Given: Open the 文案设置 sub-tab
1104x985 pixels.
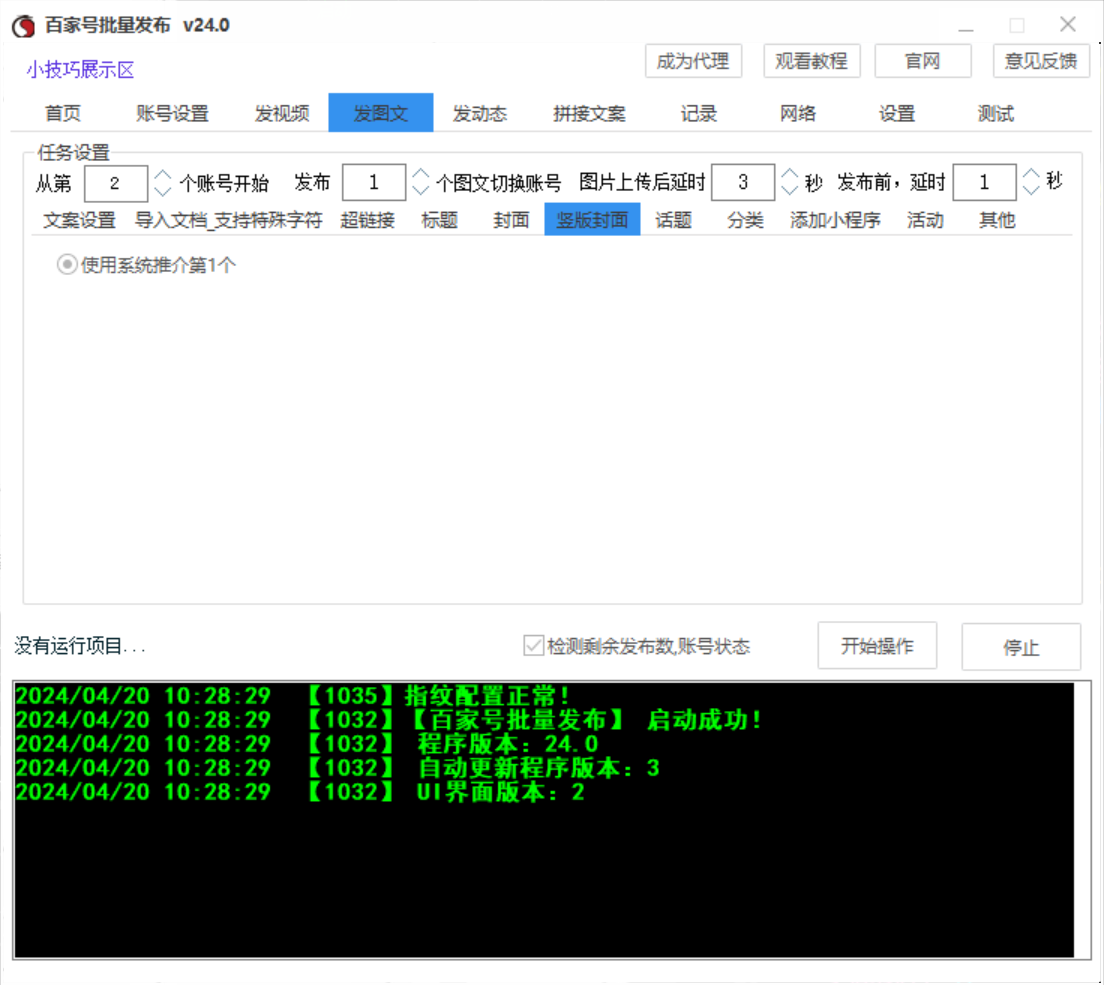Looking at the screenshot, I should click(80, 220).
